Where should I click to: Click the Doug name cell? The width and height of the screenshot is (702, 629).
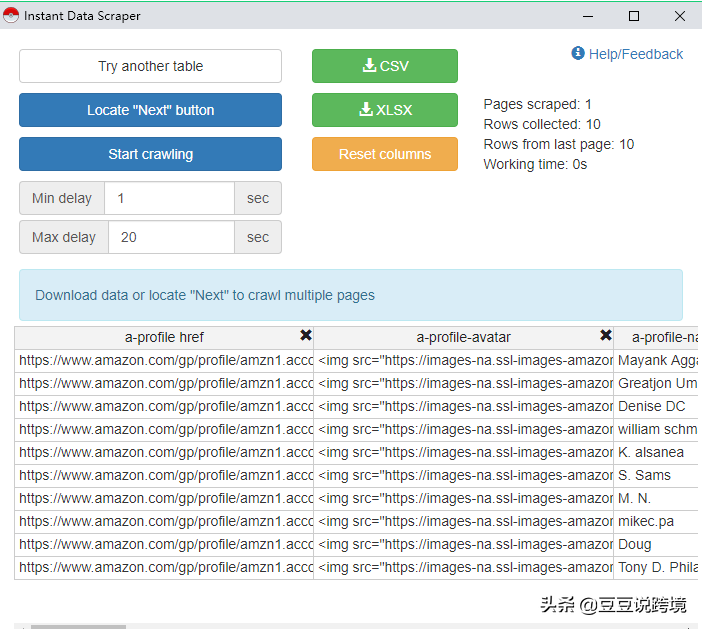(655, 545)
